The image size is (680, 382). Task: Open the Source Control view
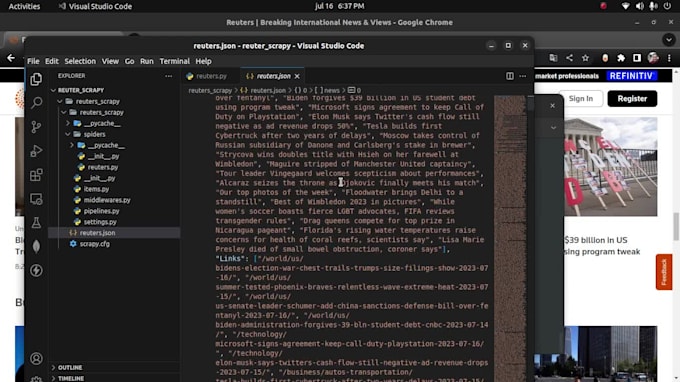pyautogui.click(x=36, y=127)
